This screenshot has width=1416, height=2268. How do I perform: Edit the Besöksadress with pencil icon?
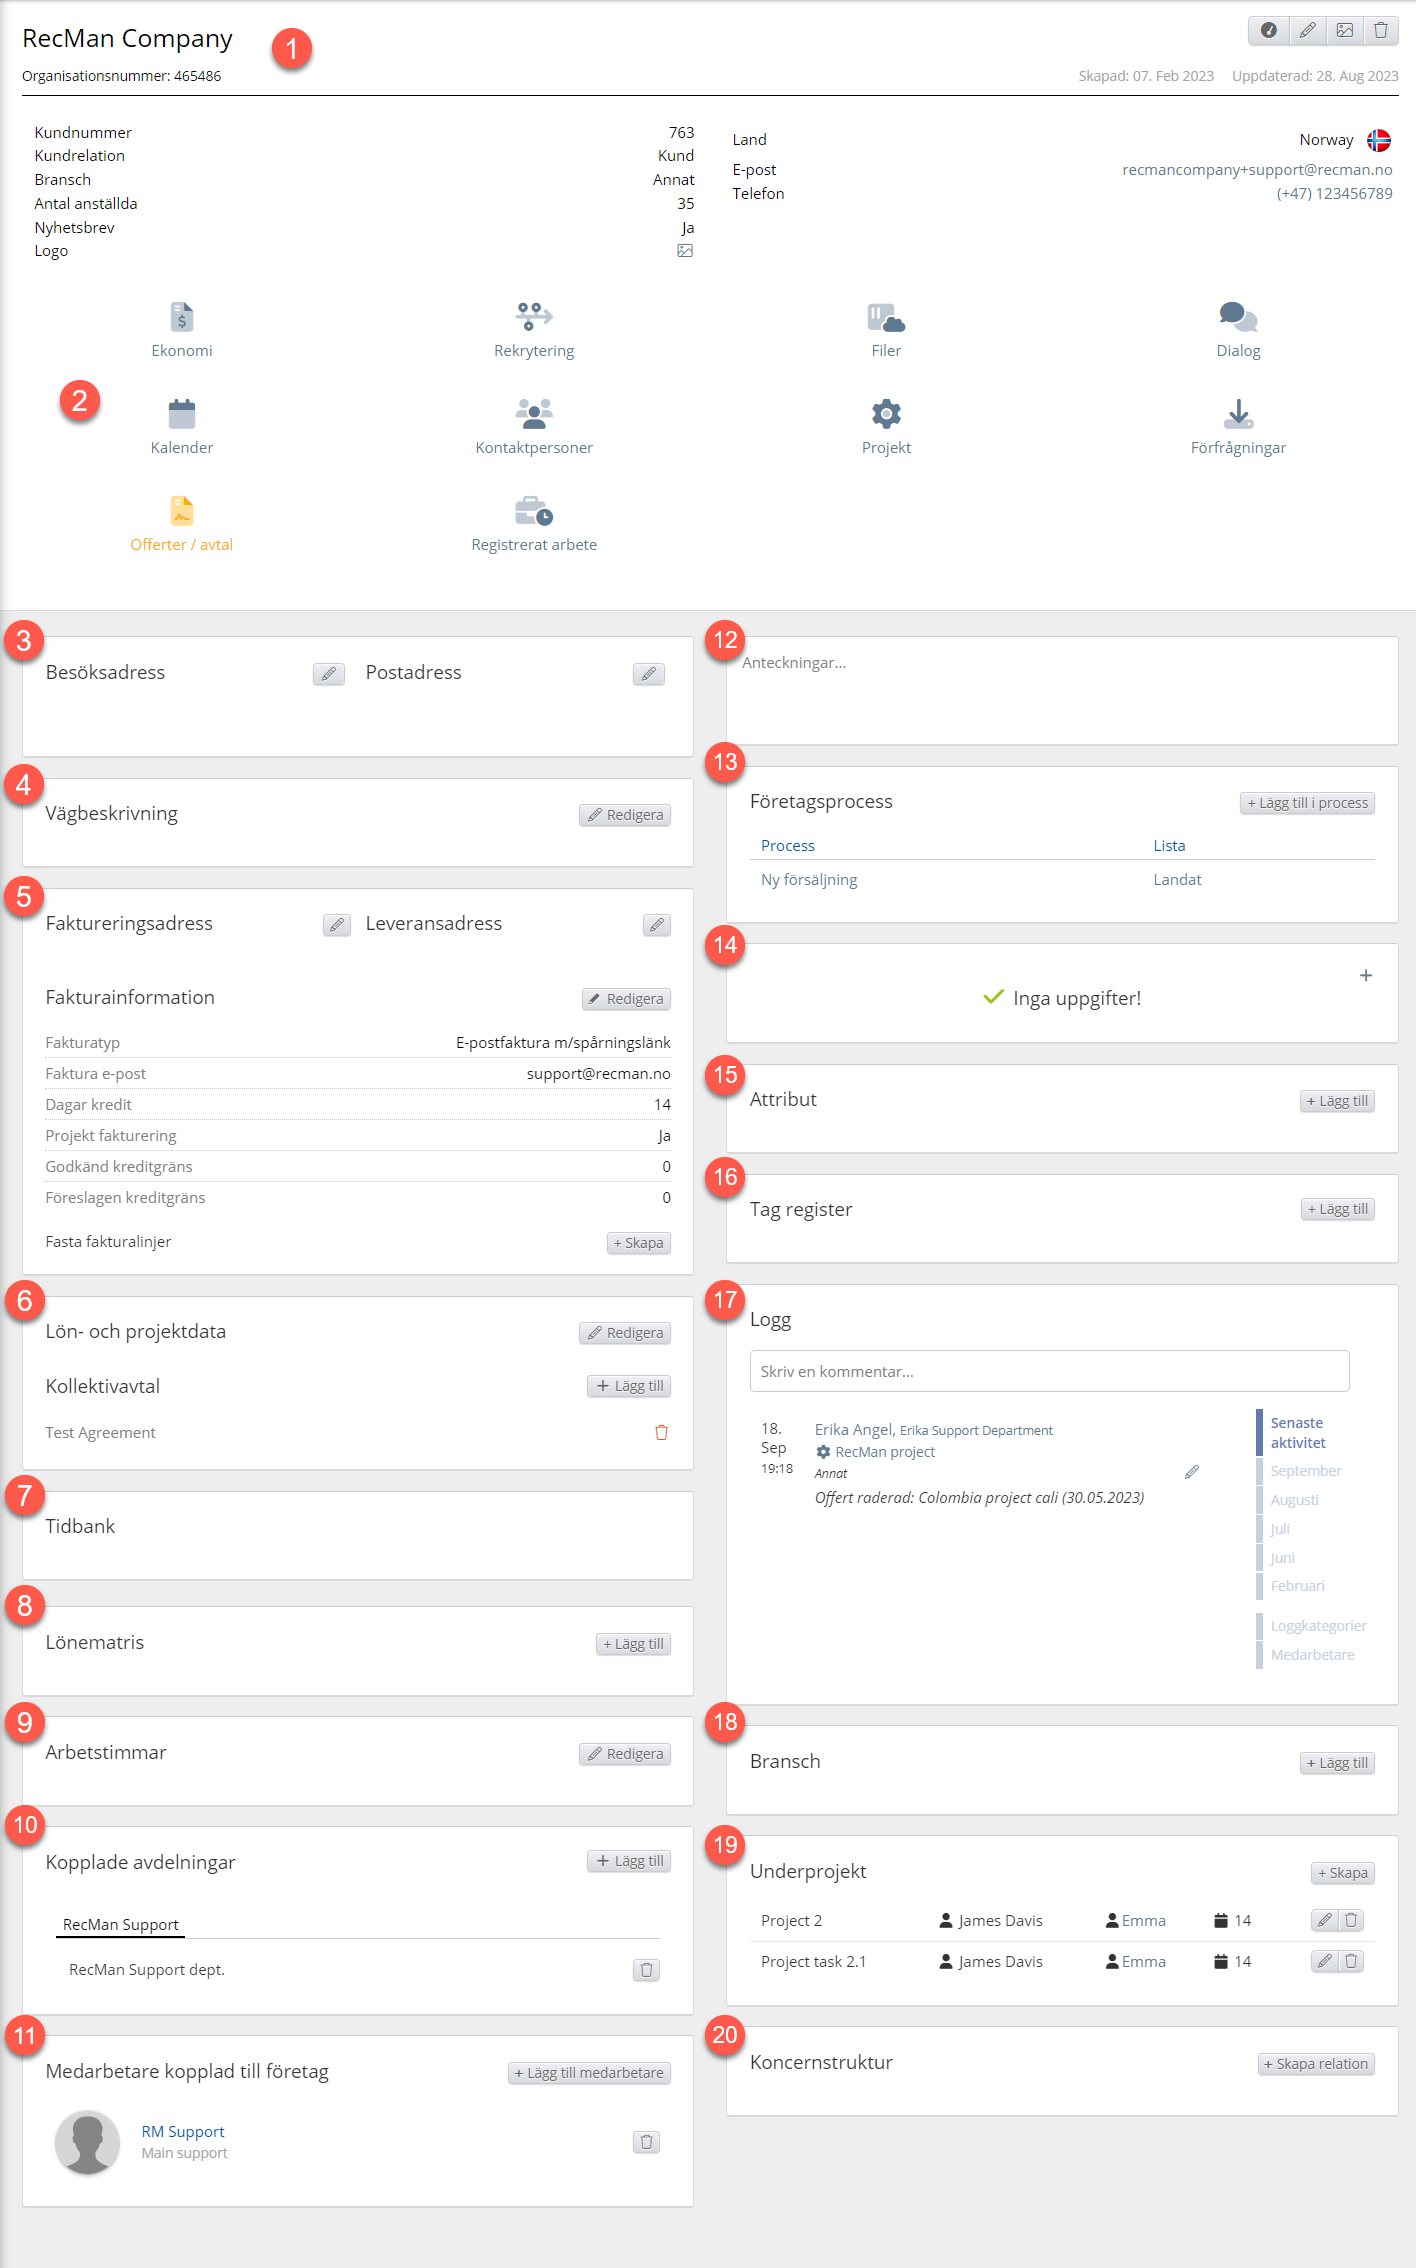tap(328, 674)
